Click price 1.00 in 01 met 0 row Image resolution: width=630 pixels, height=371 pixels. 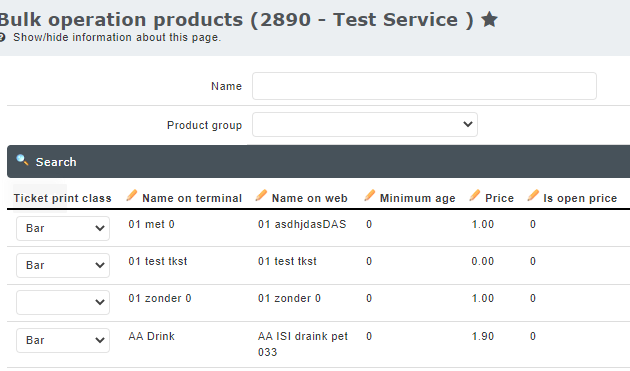tap(483, 224)
